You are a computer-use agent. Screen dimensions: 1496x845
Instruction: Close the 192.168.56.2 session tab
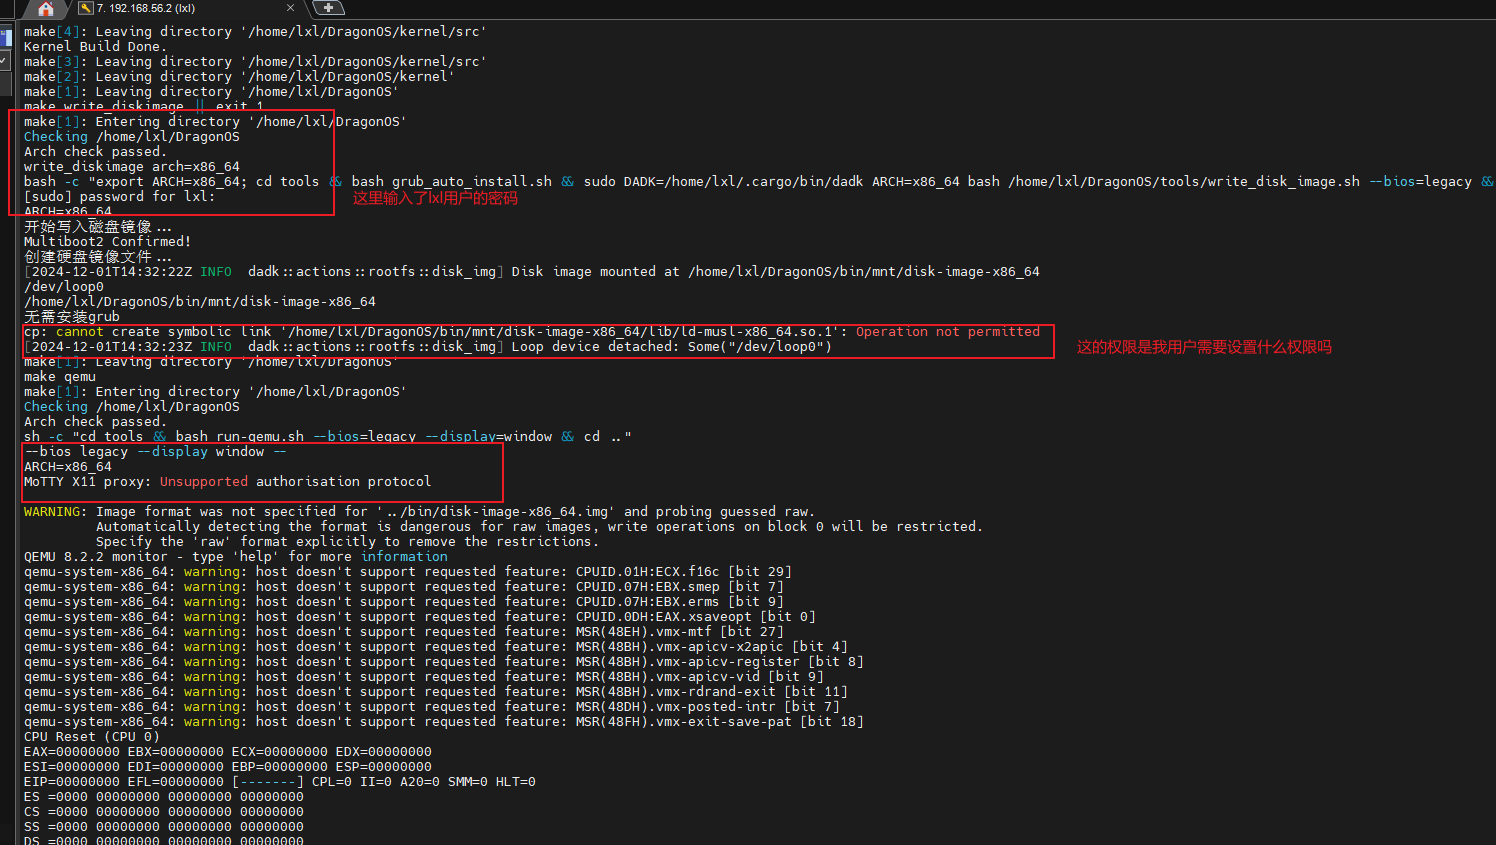pos(290,8)
